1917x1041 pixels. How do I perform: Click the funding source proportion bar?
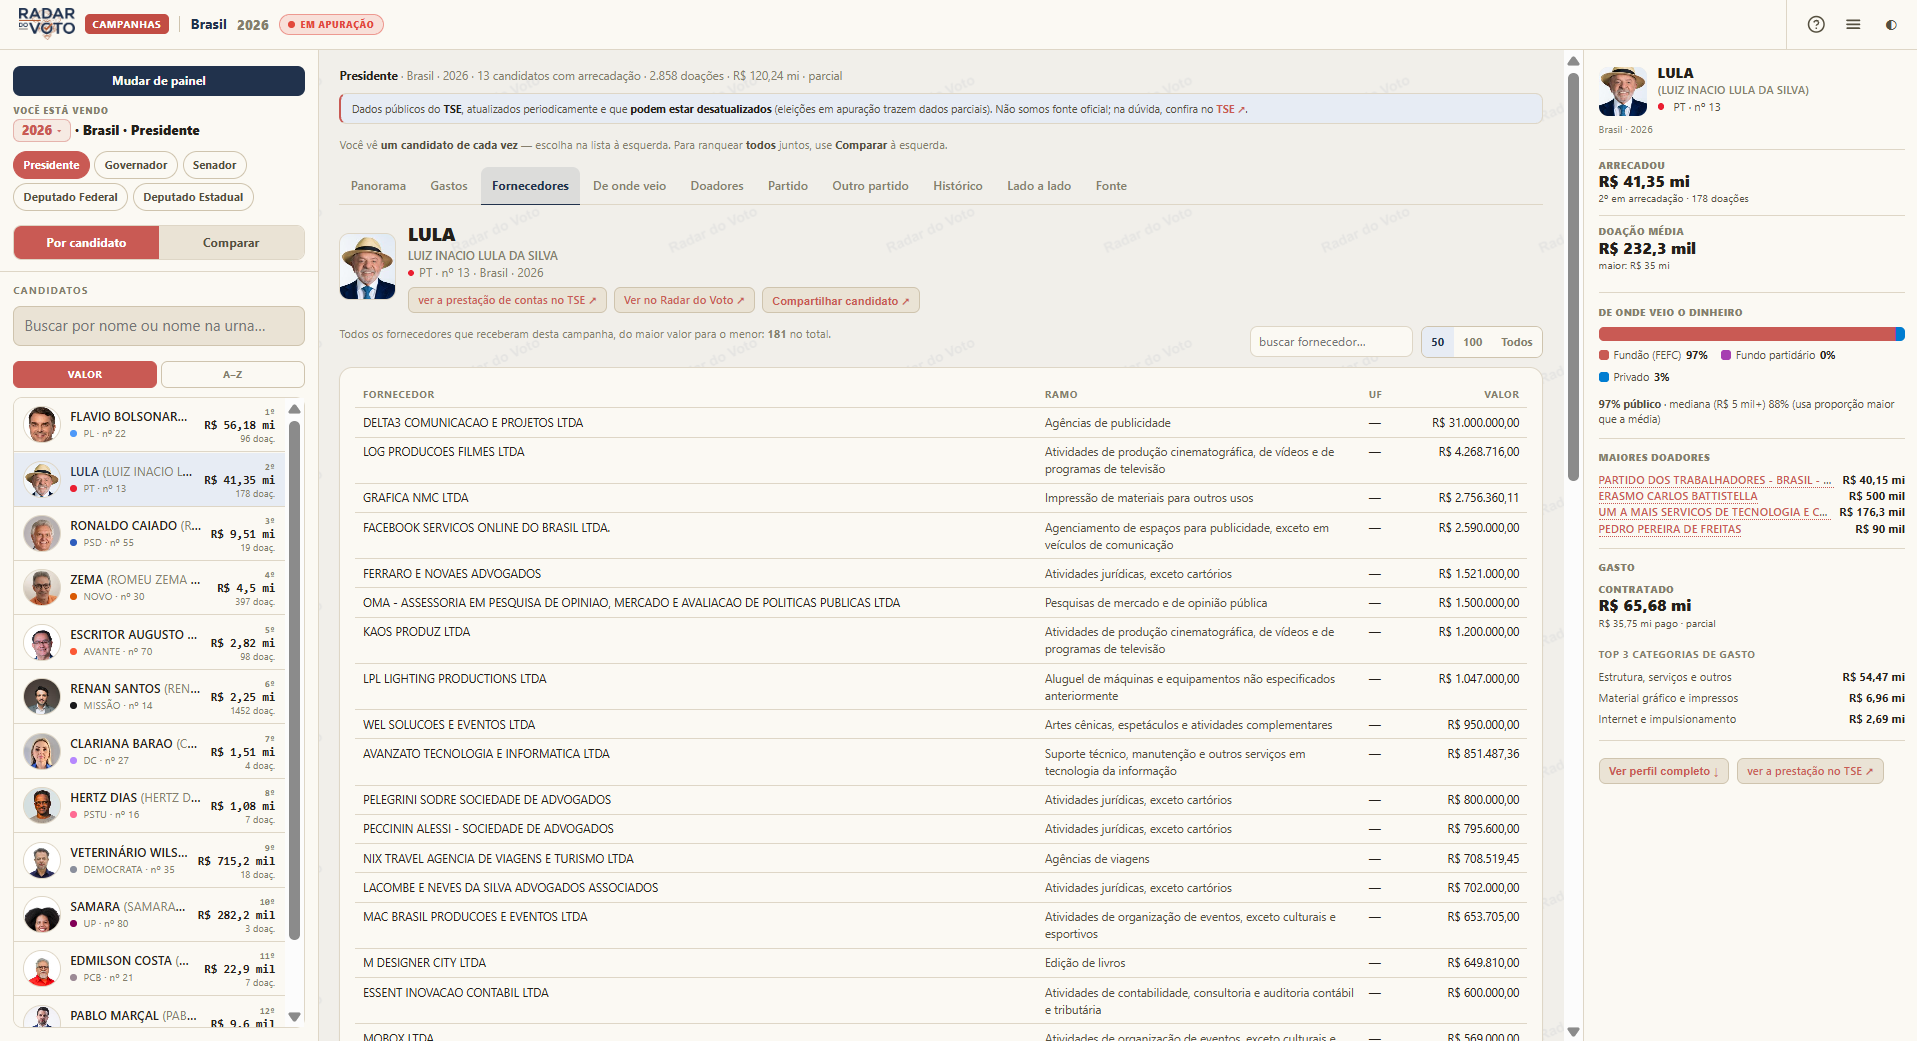pyautogui.click(x=1751, y=334)
